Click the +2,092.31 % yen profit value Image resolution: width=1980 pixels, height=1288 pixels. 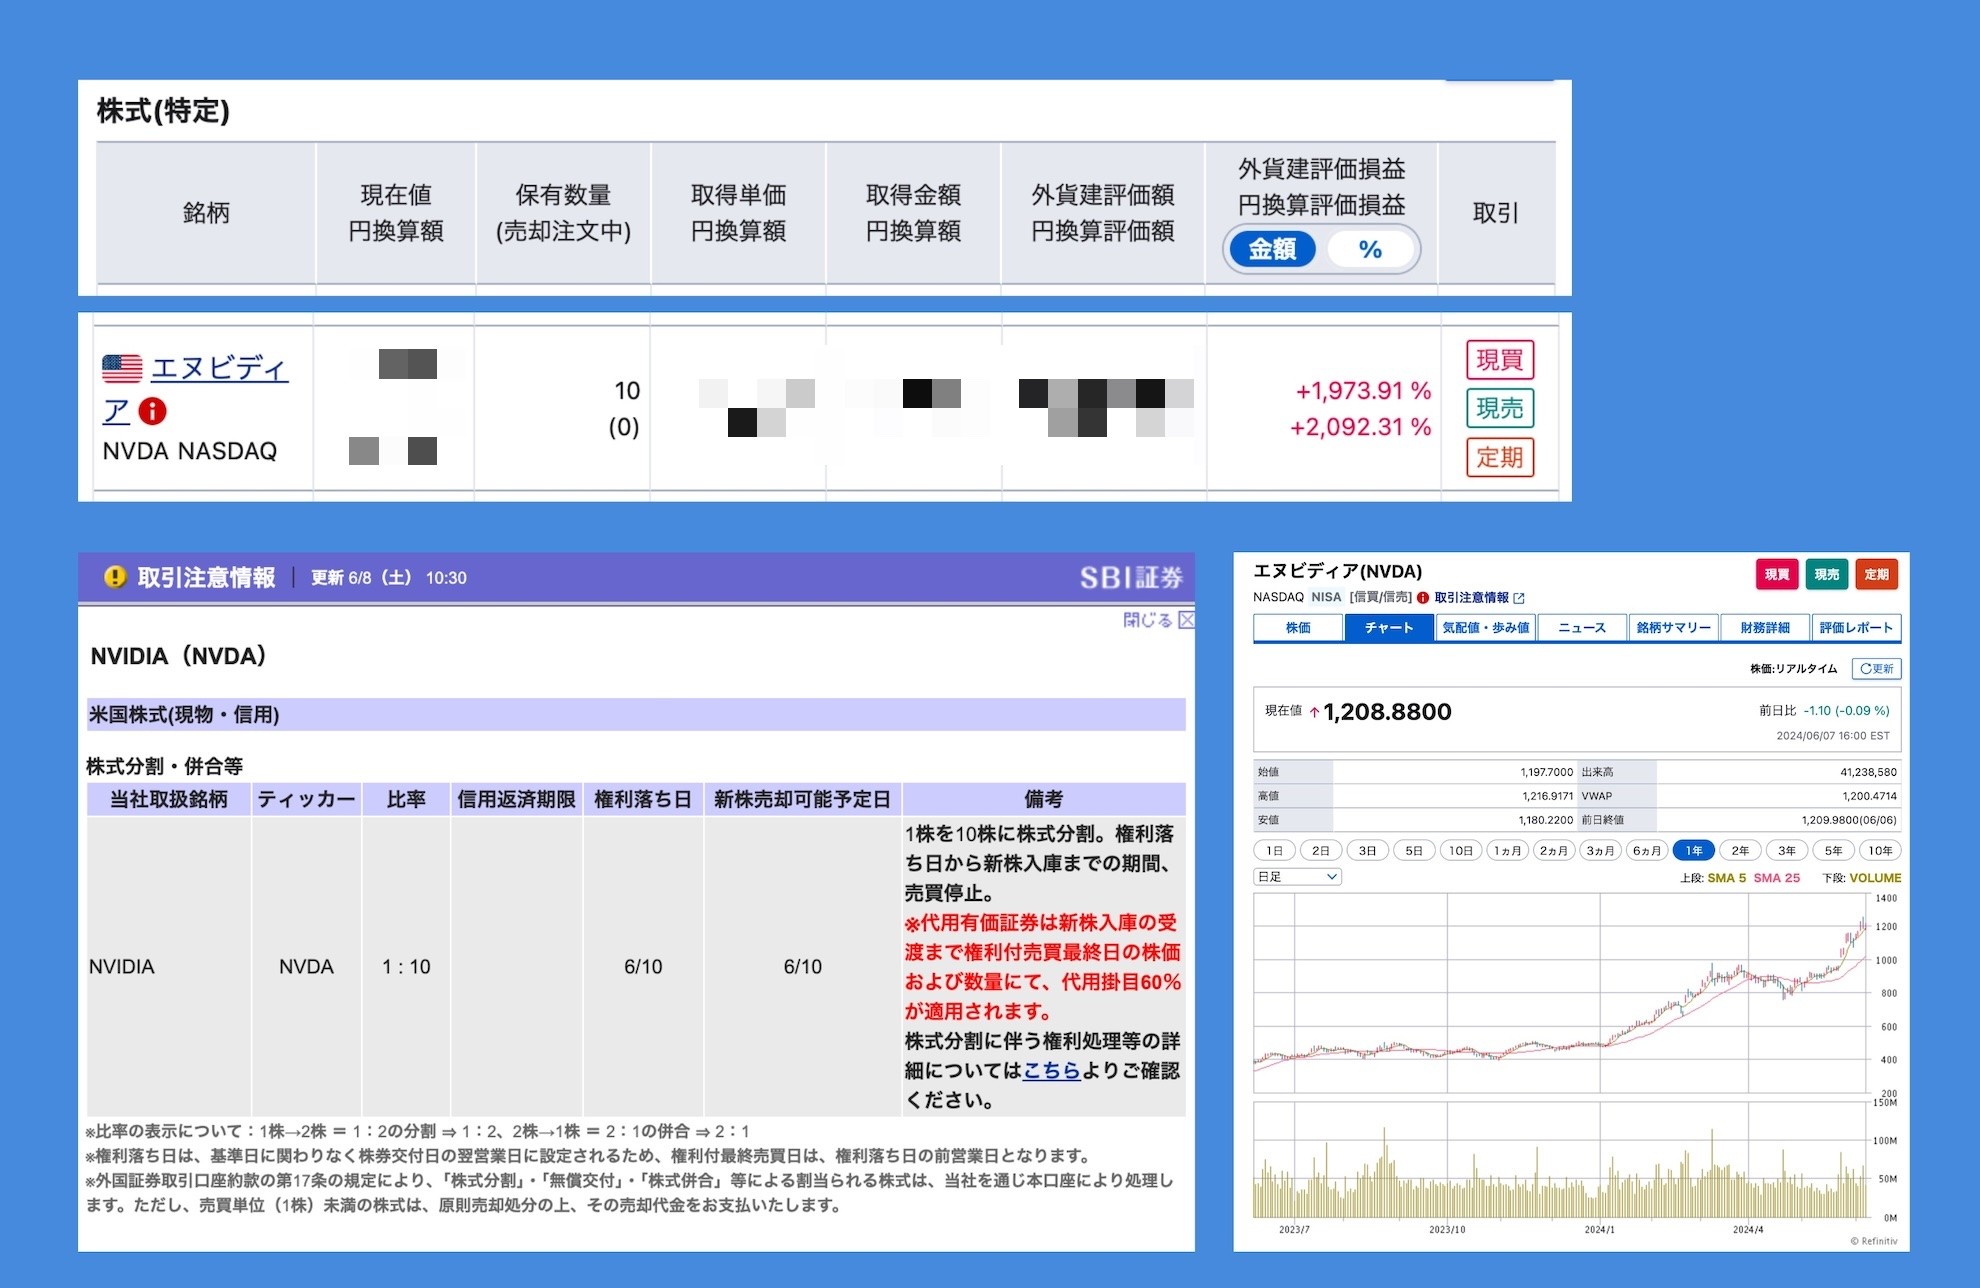pyautogui.click(x=1360, y=427)
